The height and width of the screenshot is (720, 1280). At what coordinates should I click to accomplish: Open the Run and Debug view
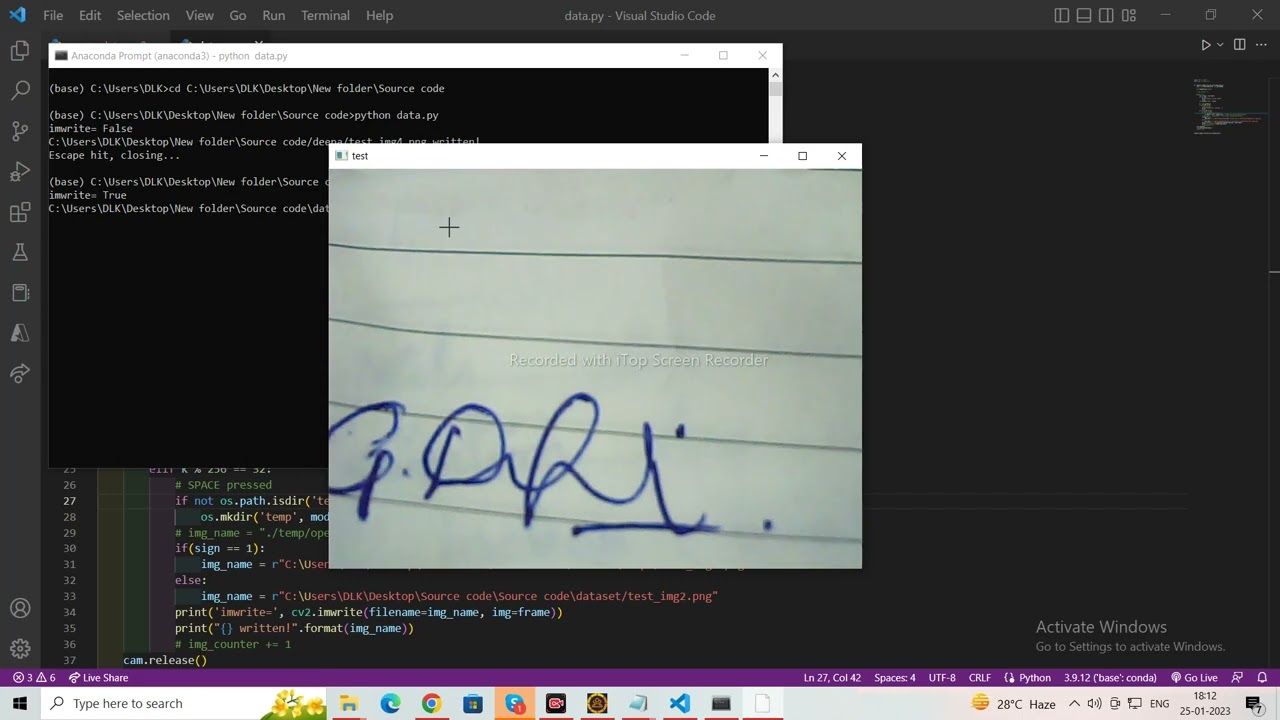20,172
